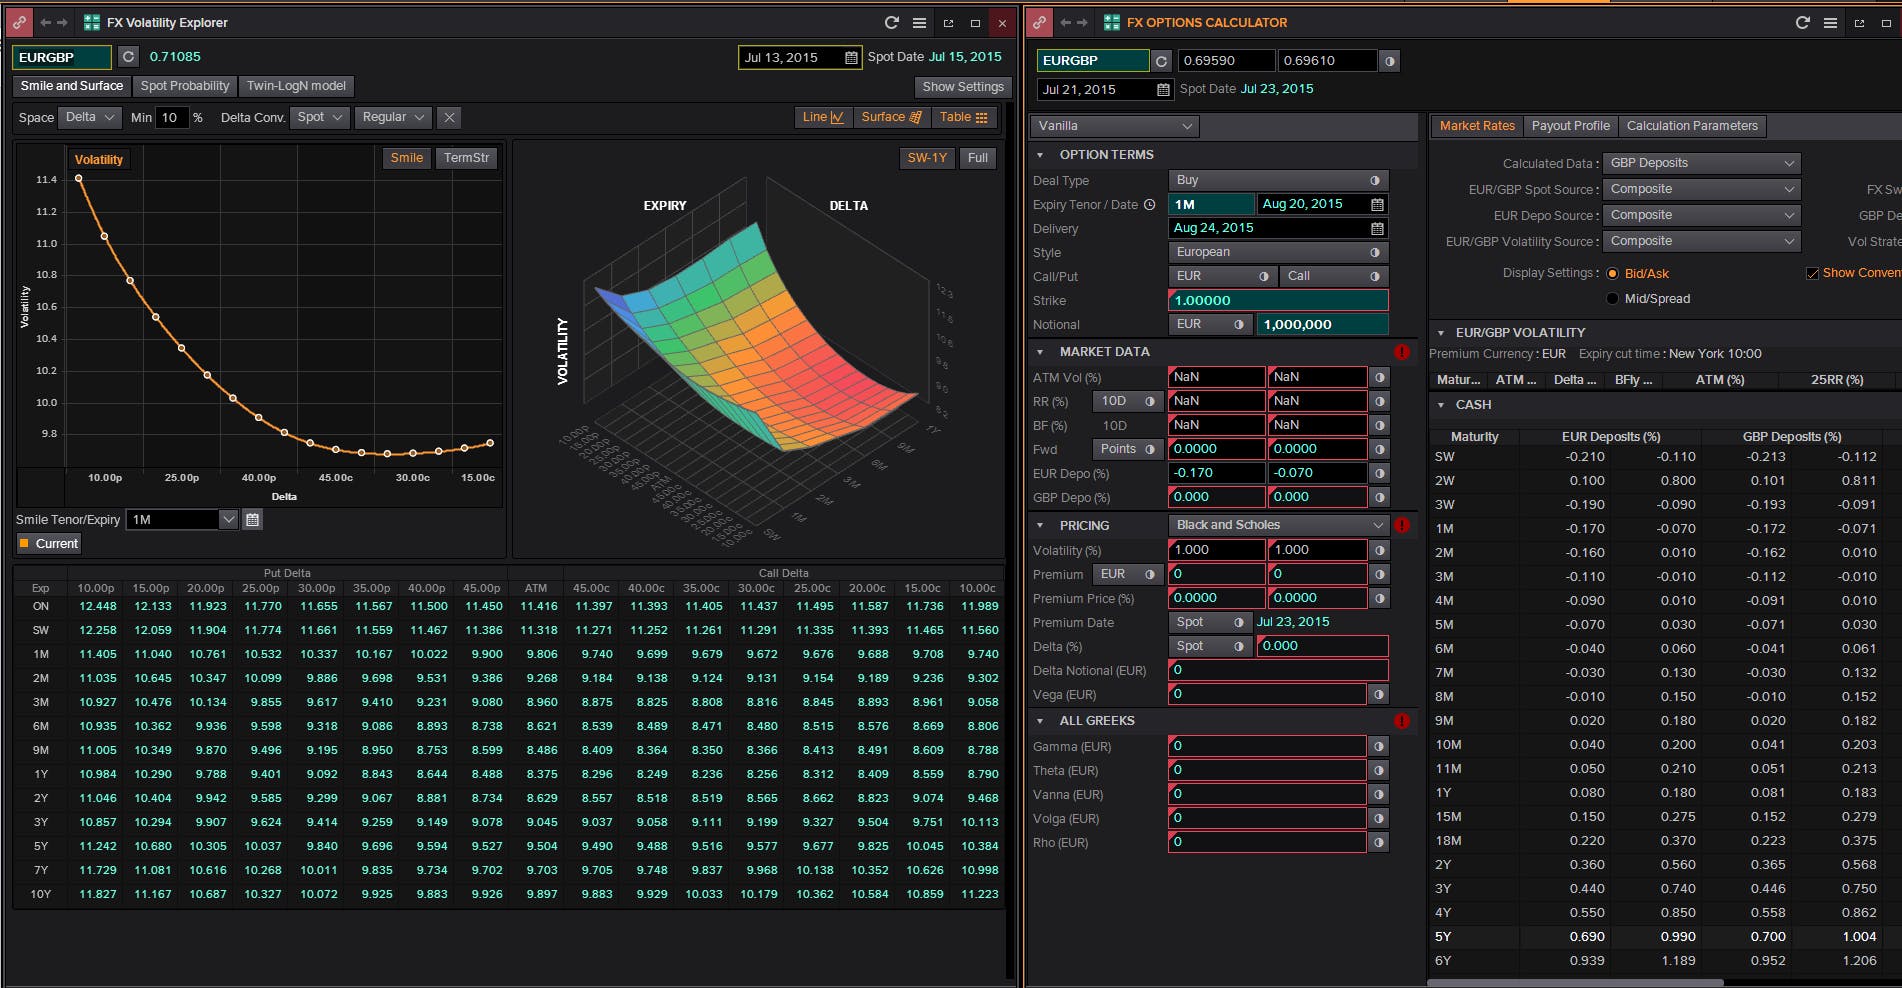
Task: Open the FX Options Calculator hamburger menu
Action: [x=1830, y=22]
